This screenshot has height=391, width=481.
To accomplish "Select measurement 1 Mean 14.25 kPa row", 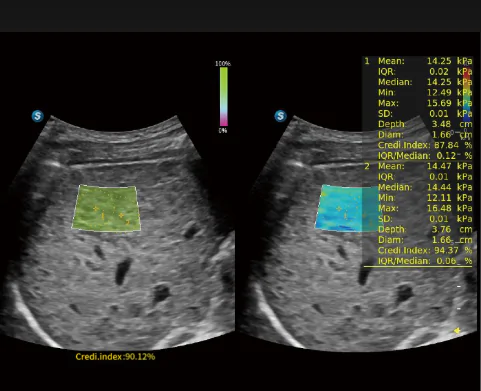I will (x=419, y=61).
